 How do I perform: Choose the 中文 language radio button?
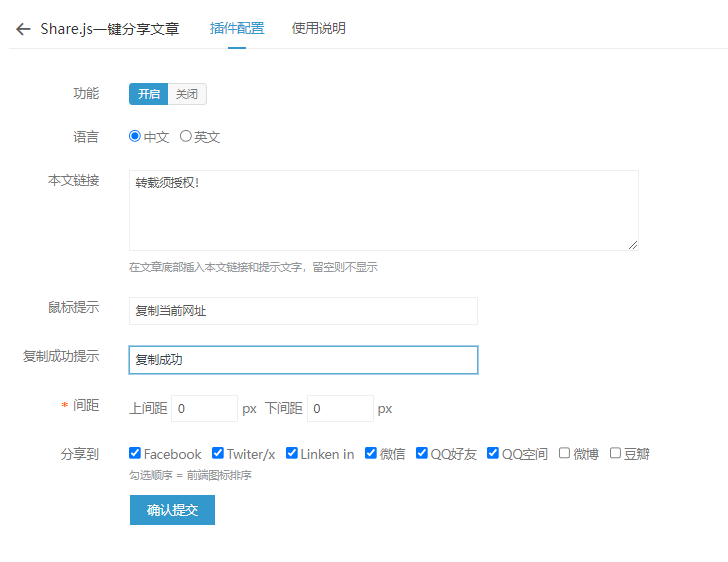tap(135, 136)
